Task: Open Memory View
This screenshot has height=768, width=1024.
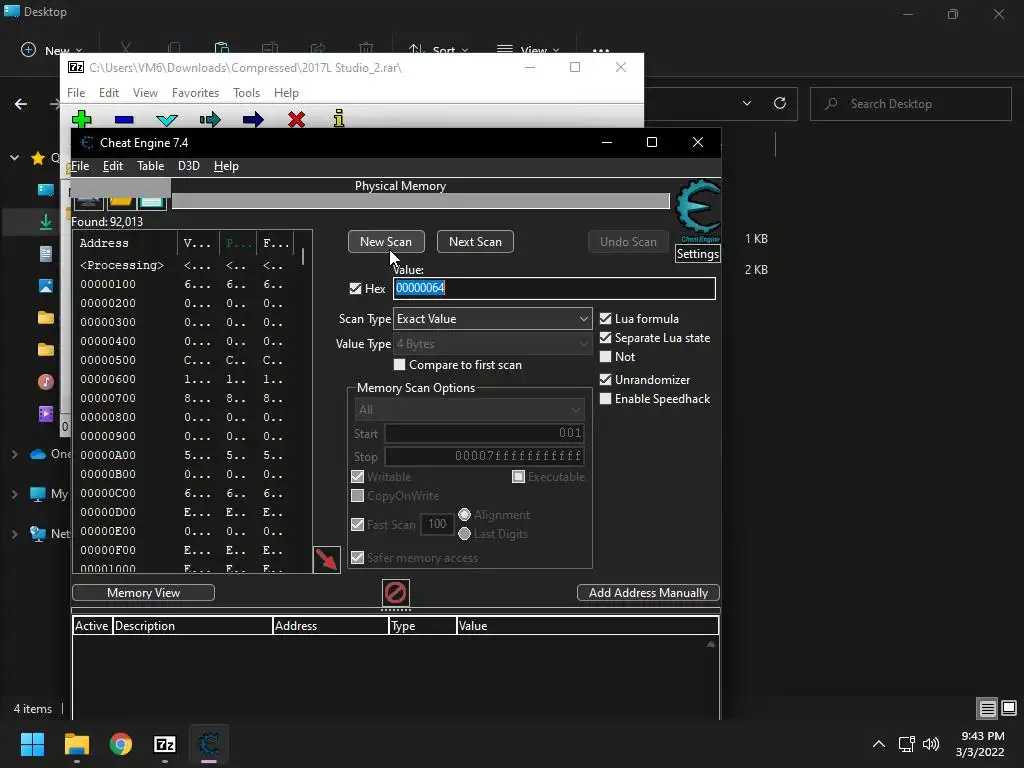Action: (143, 593)
